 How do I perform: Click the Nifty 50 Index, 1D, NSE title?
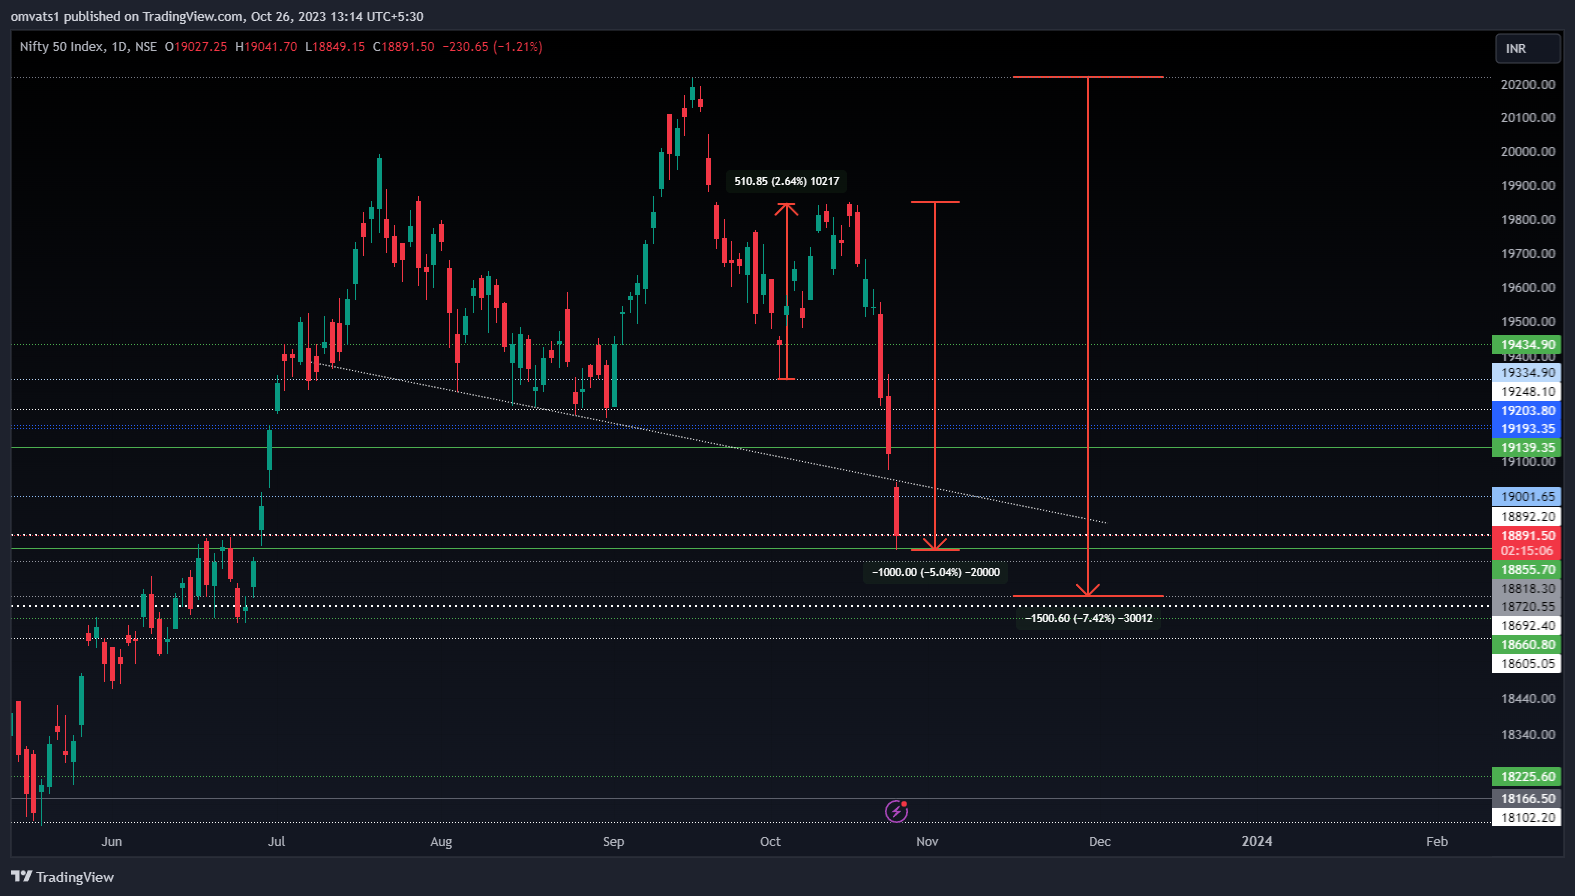click(x=88, y=47)
